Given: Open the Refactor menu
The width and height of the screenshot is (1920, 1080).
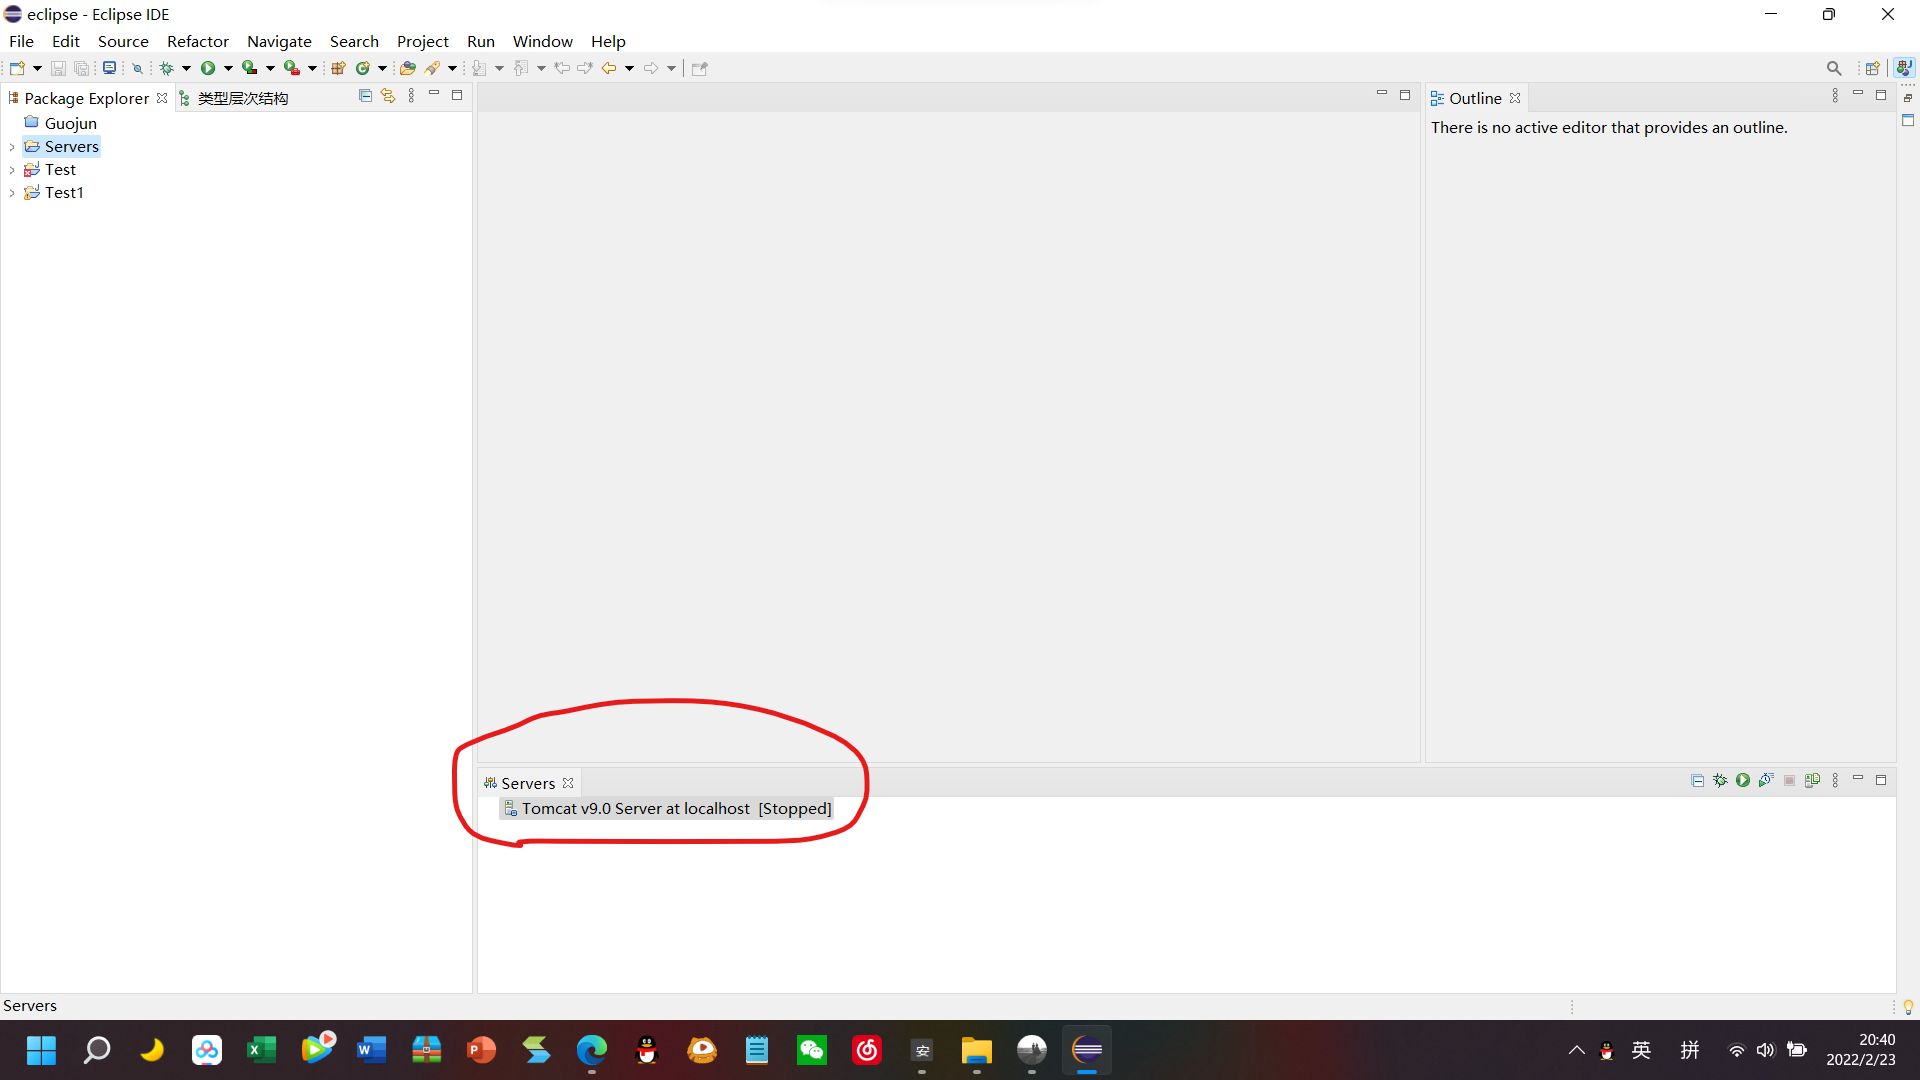Looking at the screenshot, I should click(x=197, y=41).
